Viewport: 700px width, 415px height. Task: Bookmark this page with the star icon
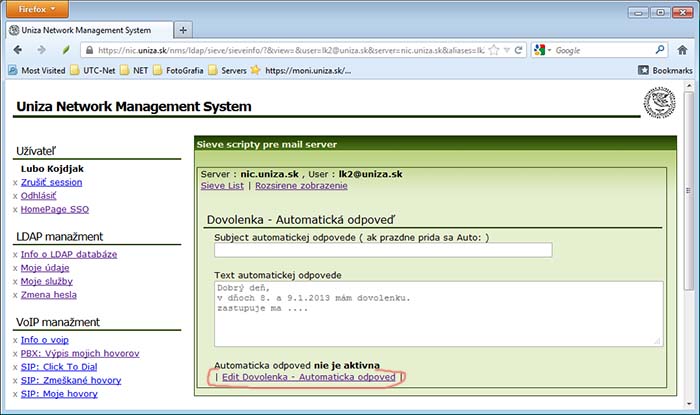coord(493,50)
